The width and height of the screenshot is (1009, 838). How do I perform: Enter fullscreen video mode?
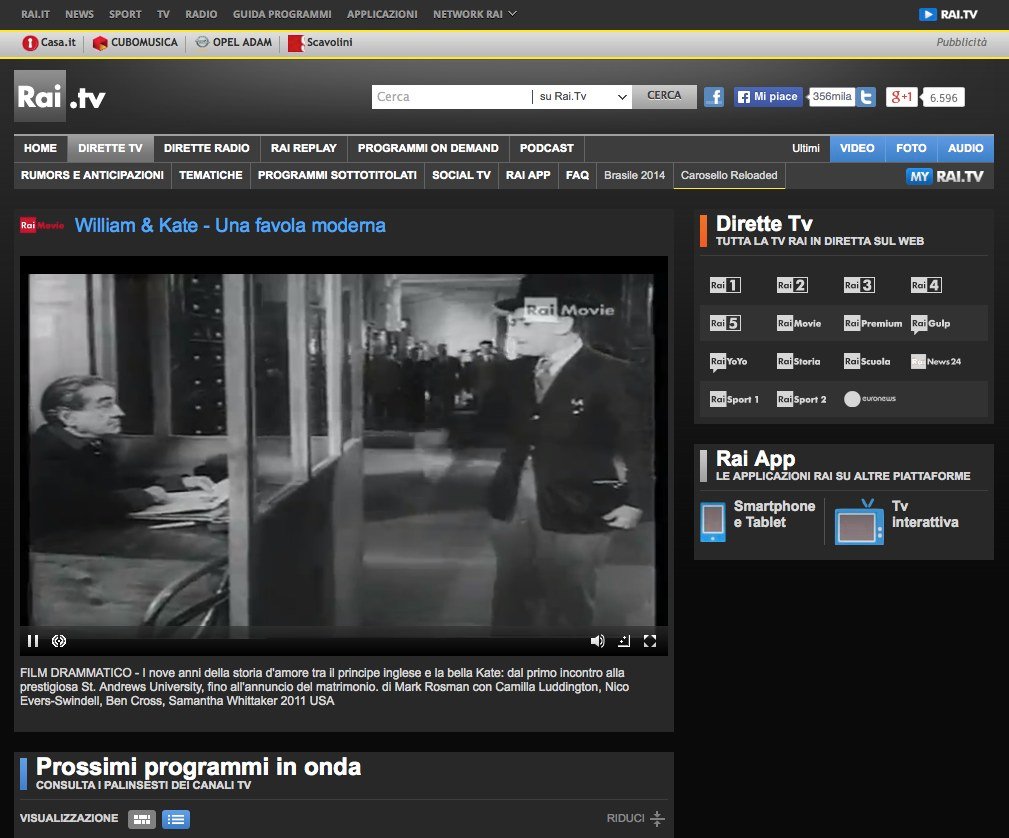[x=650, y=641]
